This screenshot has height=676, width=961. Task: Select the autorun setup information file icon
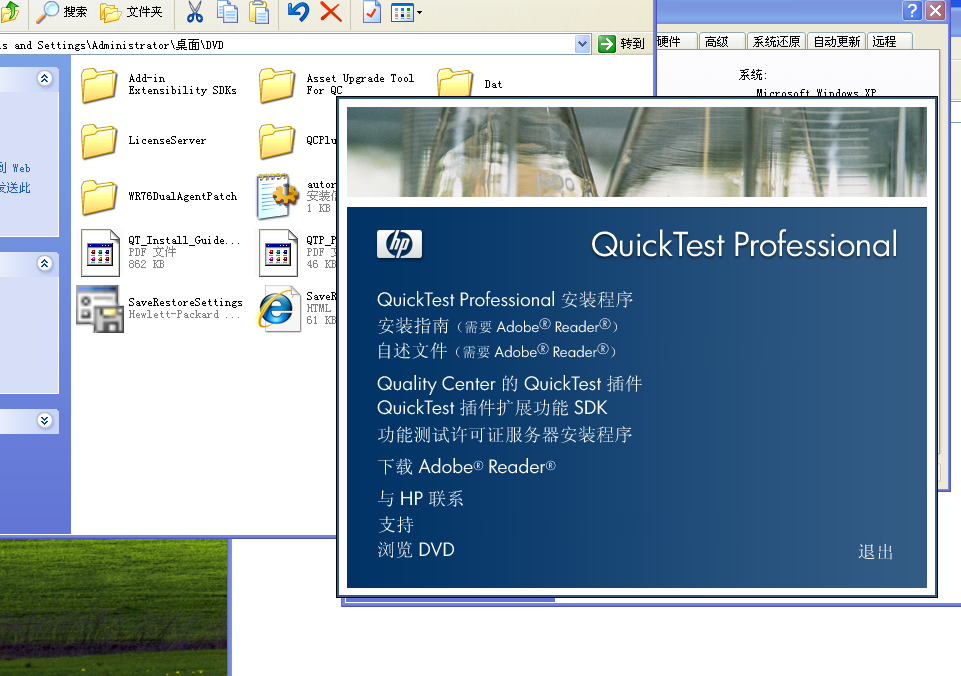click(x=277, y=196)
